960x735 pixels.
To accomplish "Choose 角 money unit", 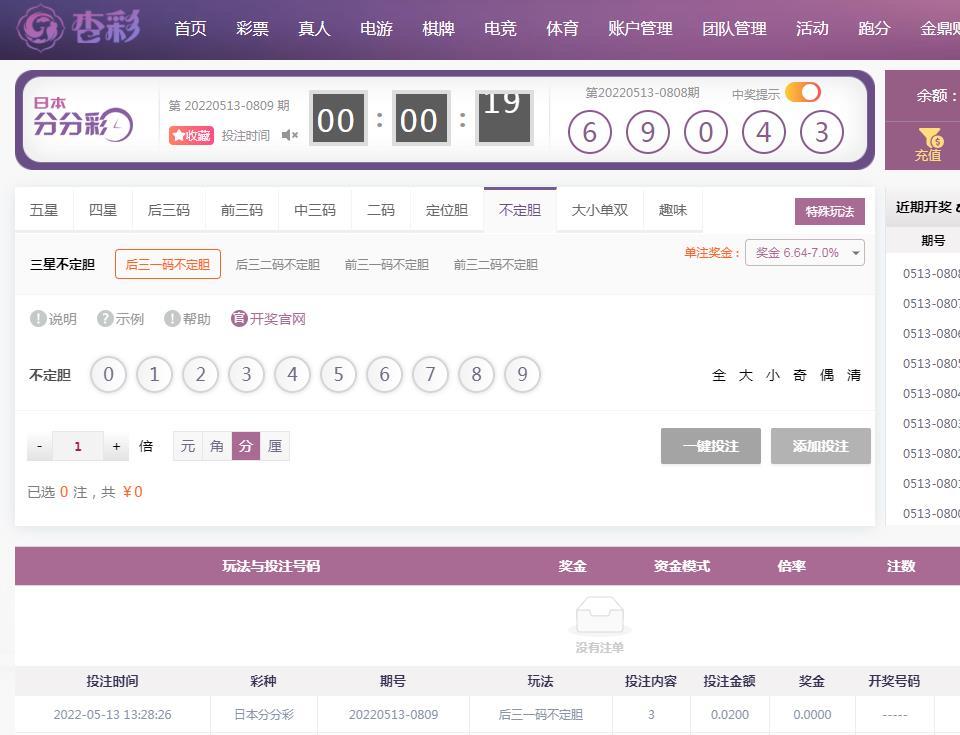I will (217, 446).
